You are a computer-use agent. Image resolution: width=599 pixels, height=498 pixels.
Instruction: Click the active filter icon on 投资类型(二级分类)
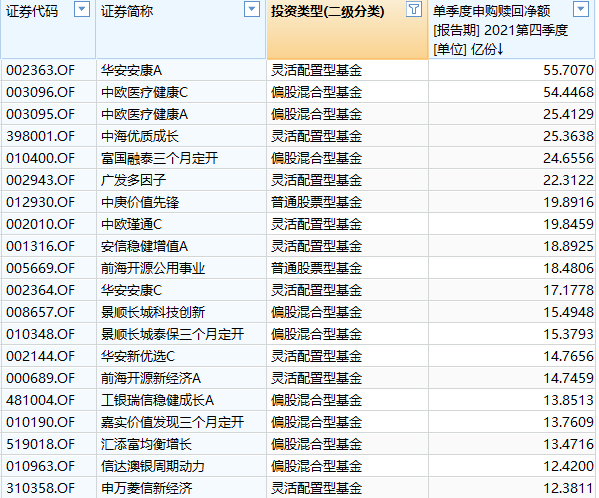tap(414, 9)
